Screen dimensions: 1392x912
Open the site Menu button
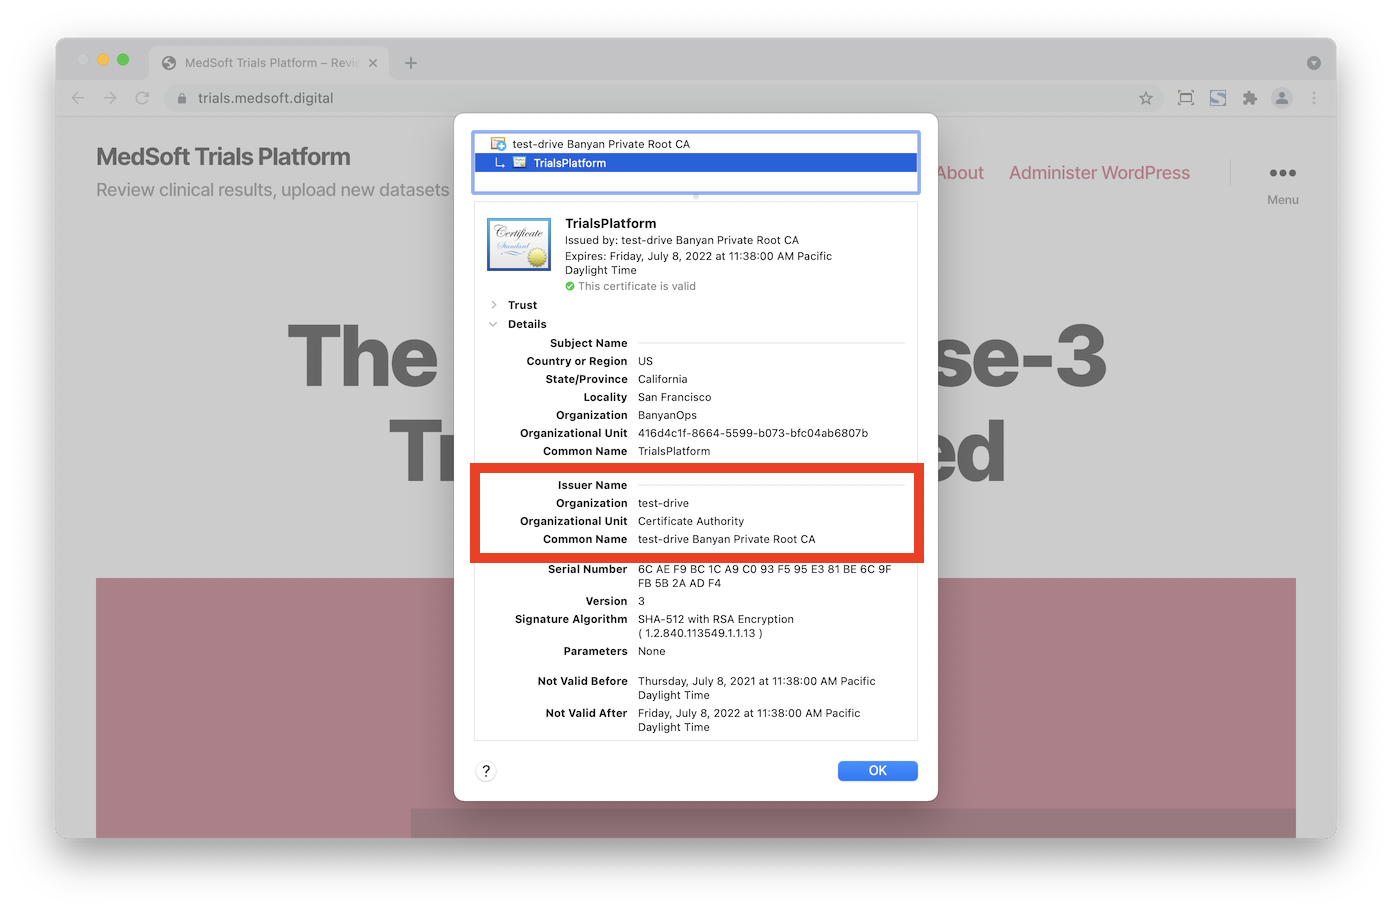tap(1282, 182)
